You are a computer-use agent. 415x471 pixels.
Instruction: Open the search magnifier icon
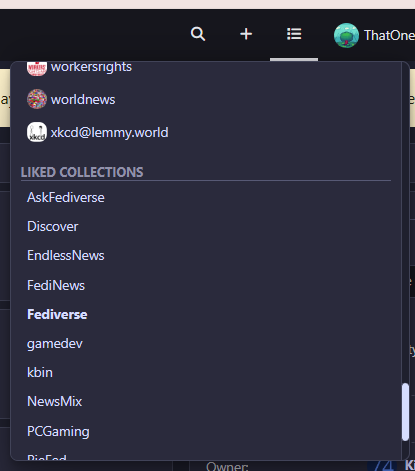click(x=198, y=34)
